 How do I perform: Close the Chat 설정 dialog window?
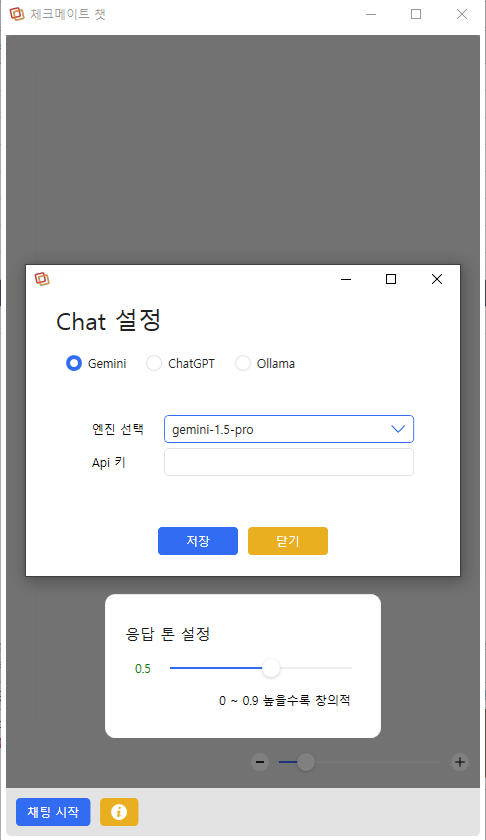point(437,279)
